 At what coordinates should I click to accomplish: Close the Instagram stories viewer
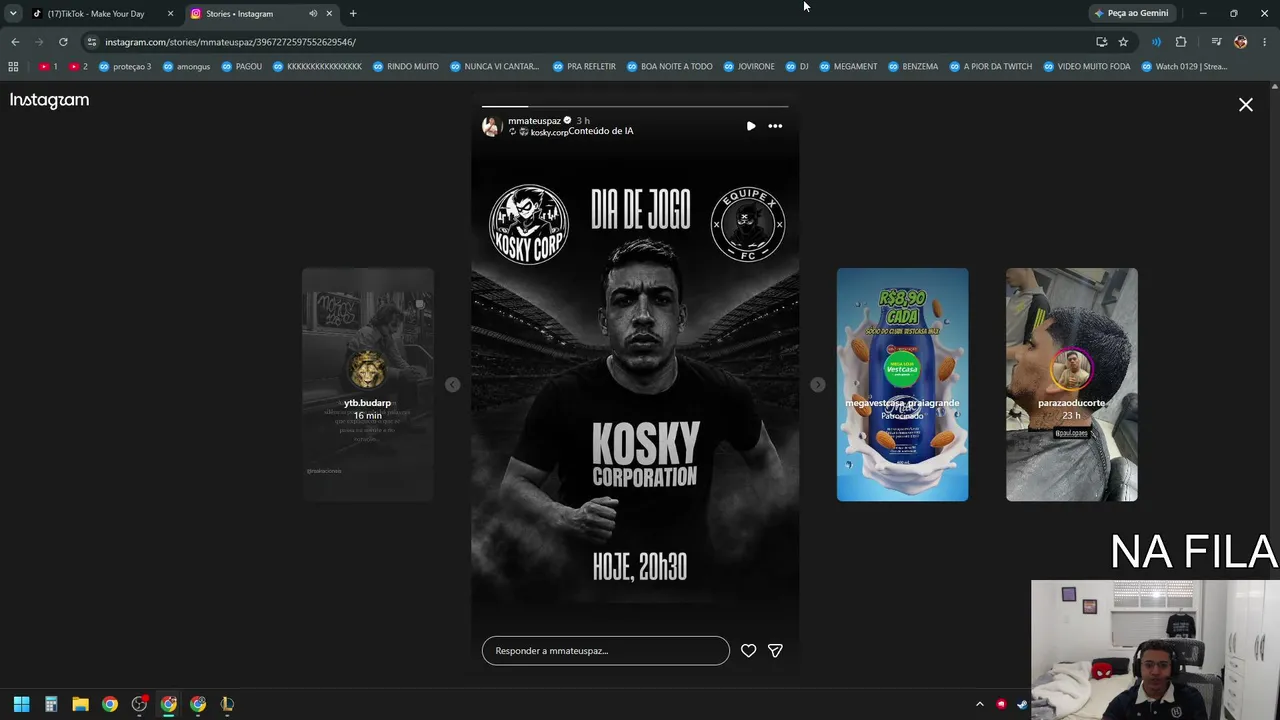(1246, 105)
